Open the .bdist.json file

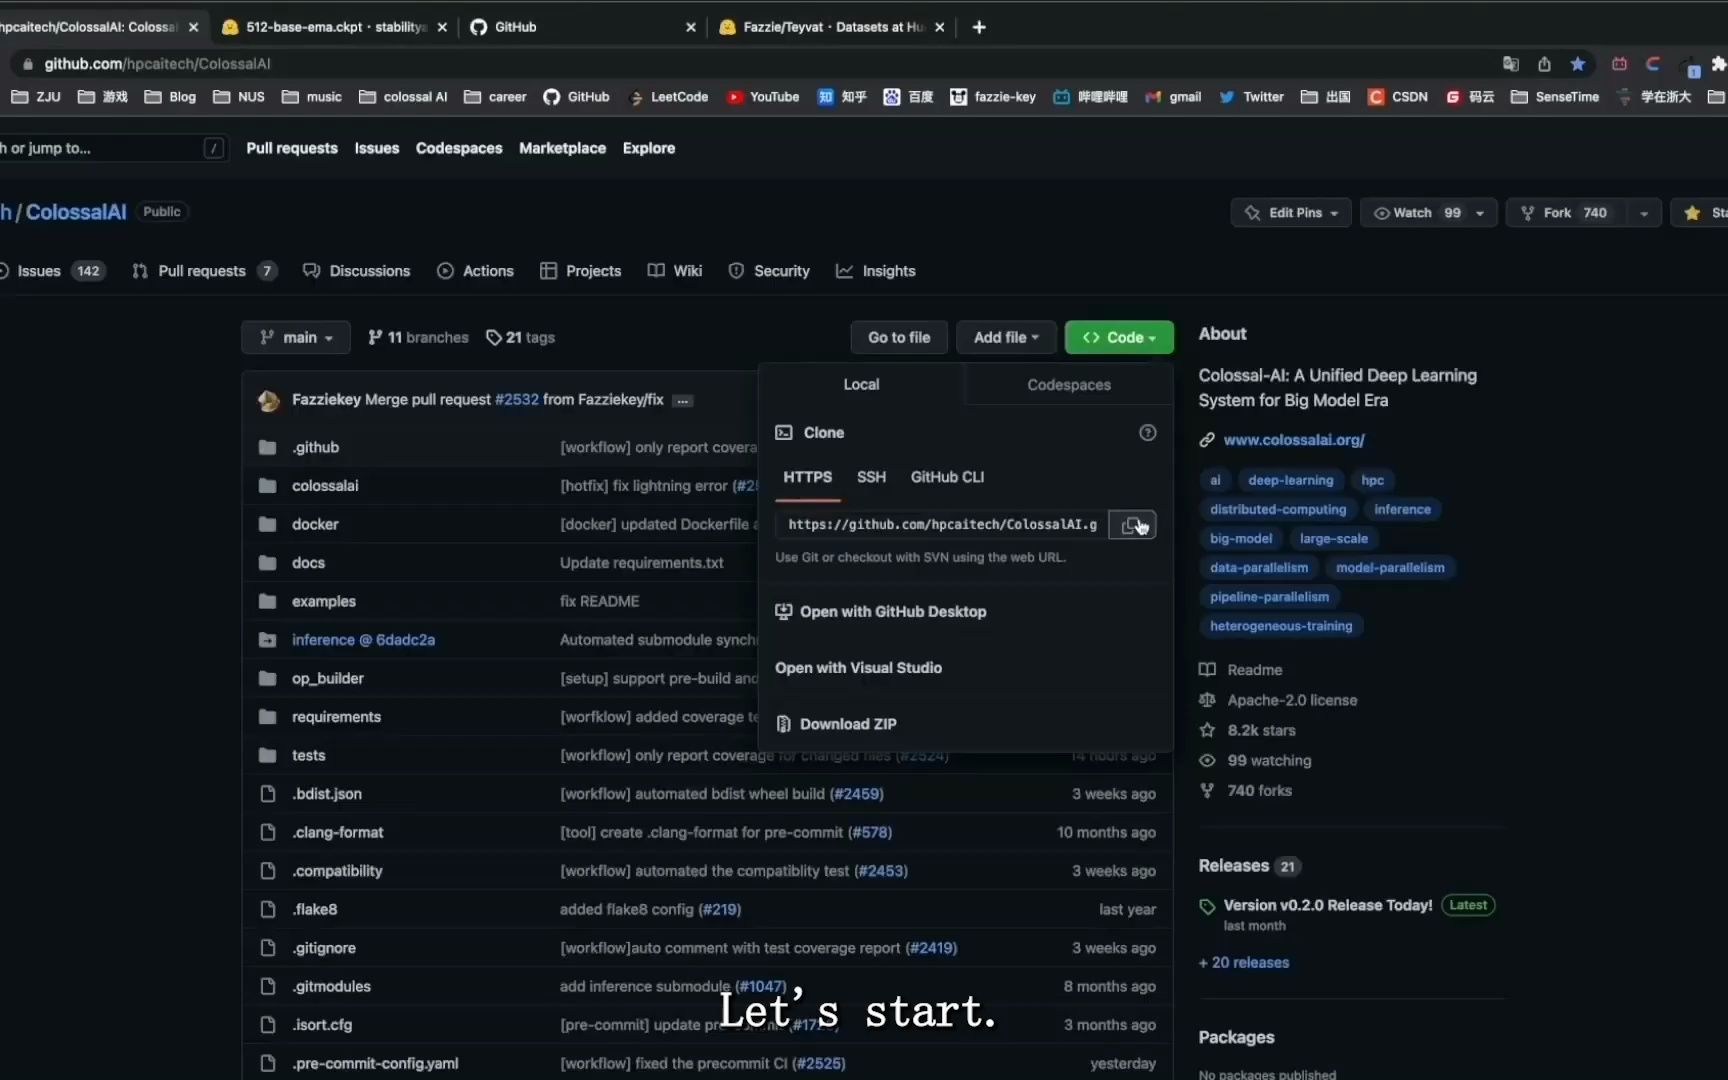point(327,794)
